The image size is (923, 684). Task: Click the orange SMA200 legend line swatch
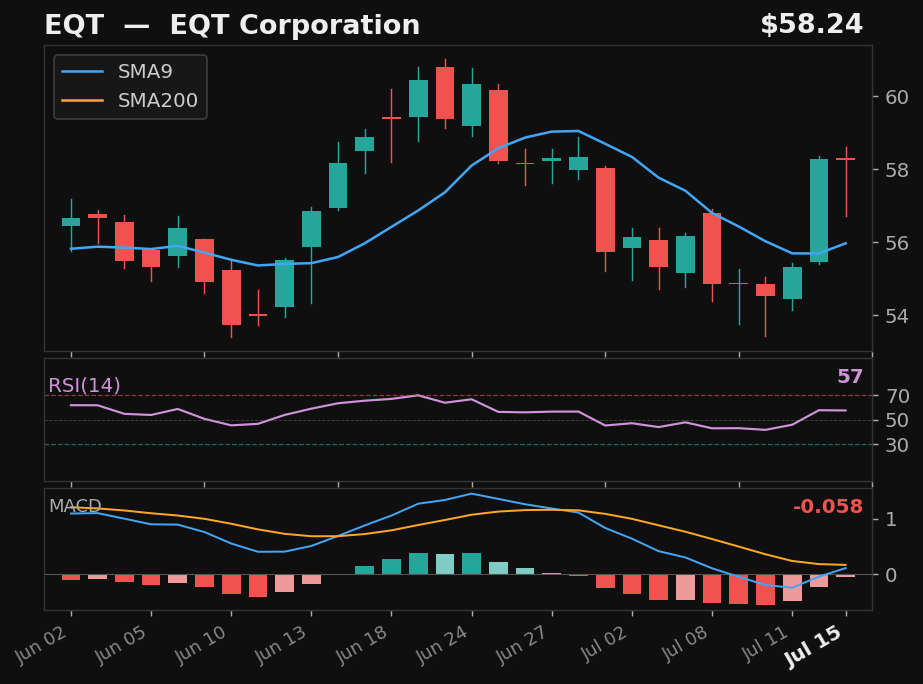pos(82,101)
